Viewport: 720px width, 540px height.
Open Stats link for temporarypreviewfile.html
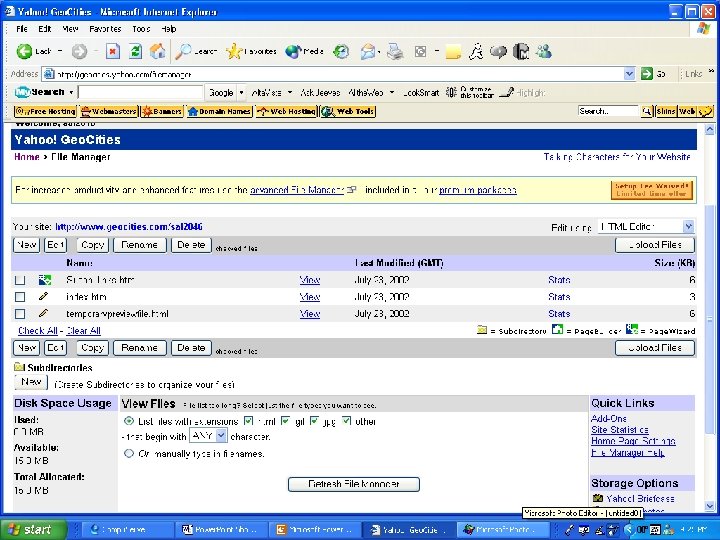tap(559, 314)
